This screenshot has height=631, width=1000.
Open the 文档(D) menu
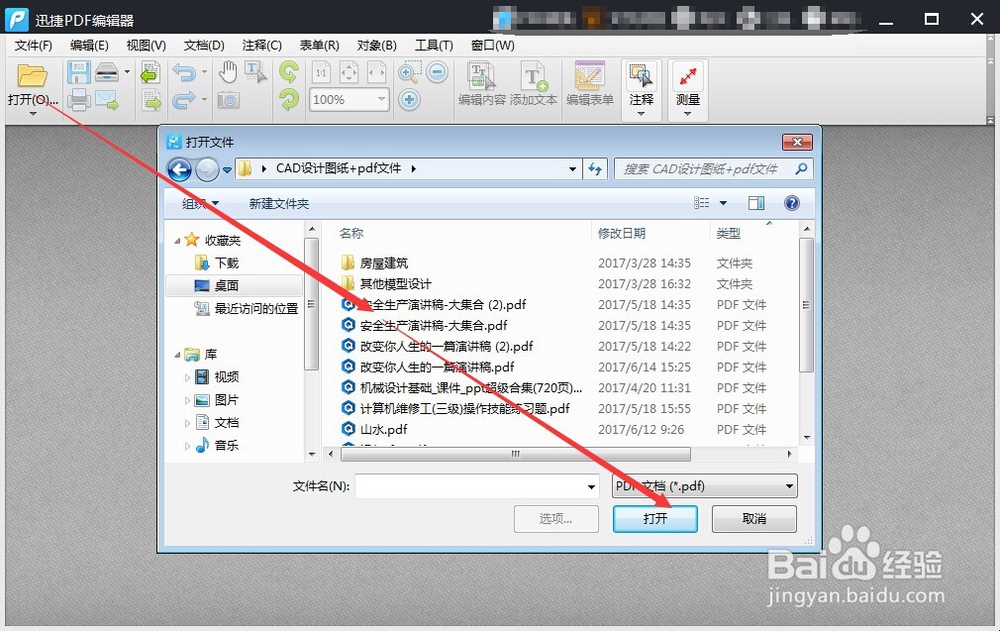point(204,45)
